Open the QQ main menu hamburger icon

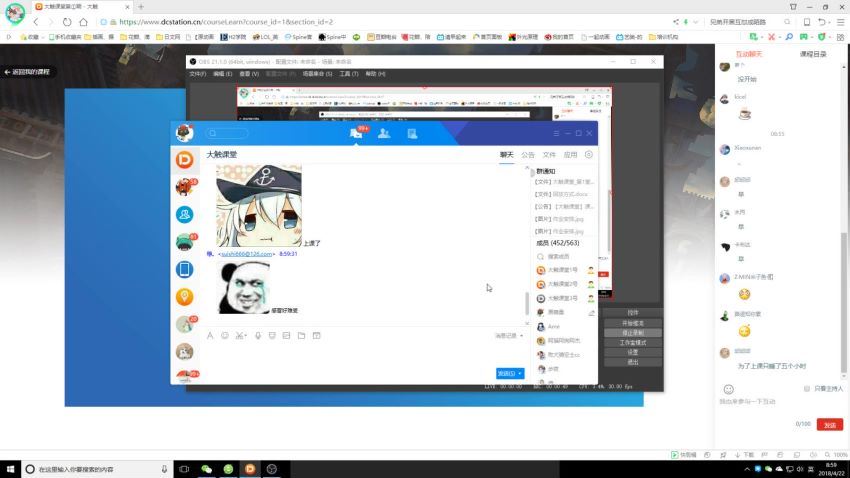point(556,133)
